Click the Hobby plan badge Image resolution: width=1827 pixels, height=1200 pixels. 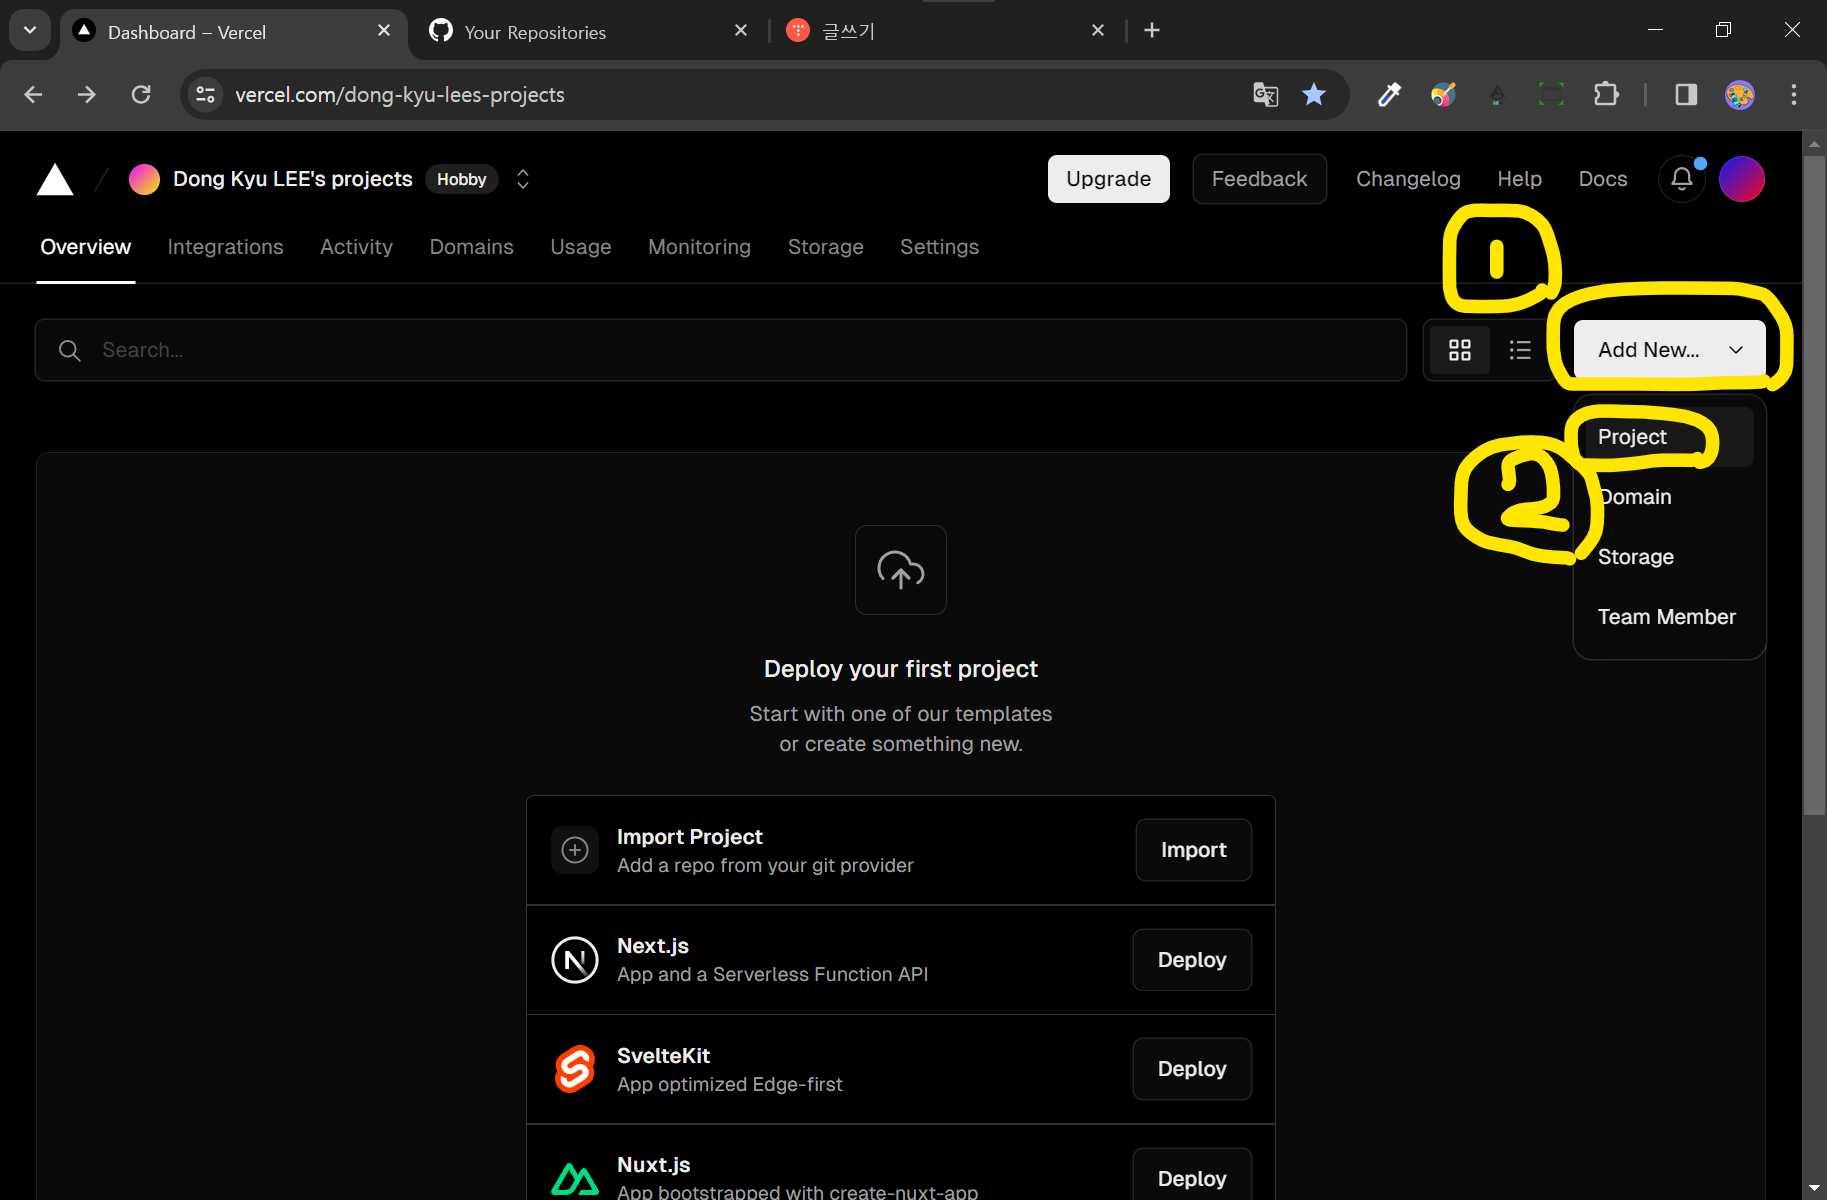tap(461, 179)
